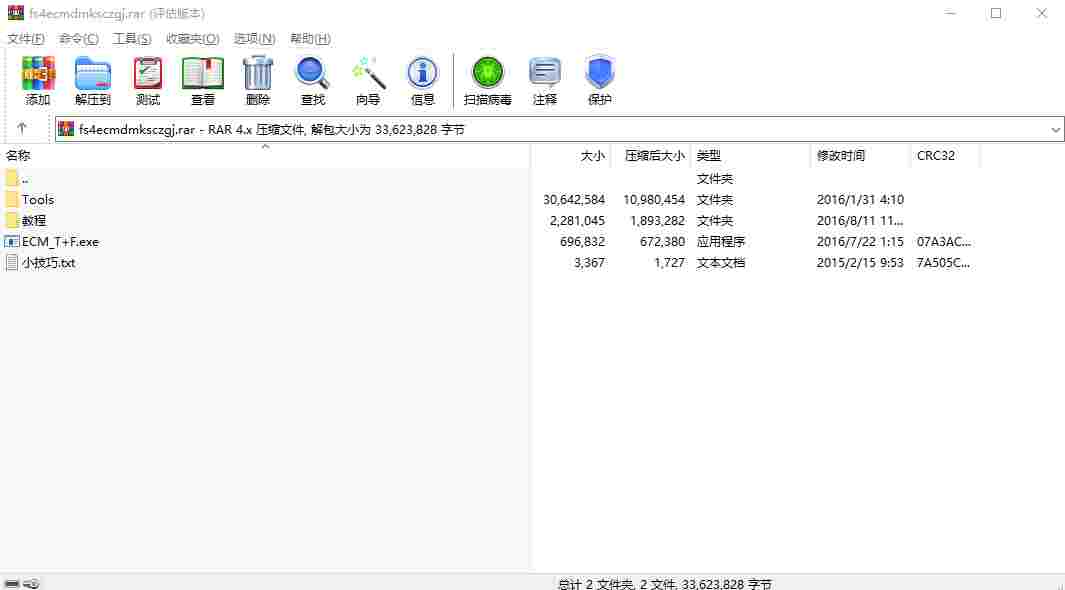Click the packed size 672,380

coord(662,242)
